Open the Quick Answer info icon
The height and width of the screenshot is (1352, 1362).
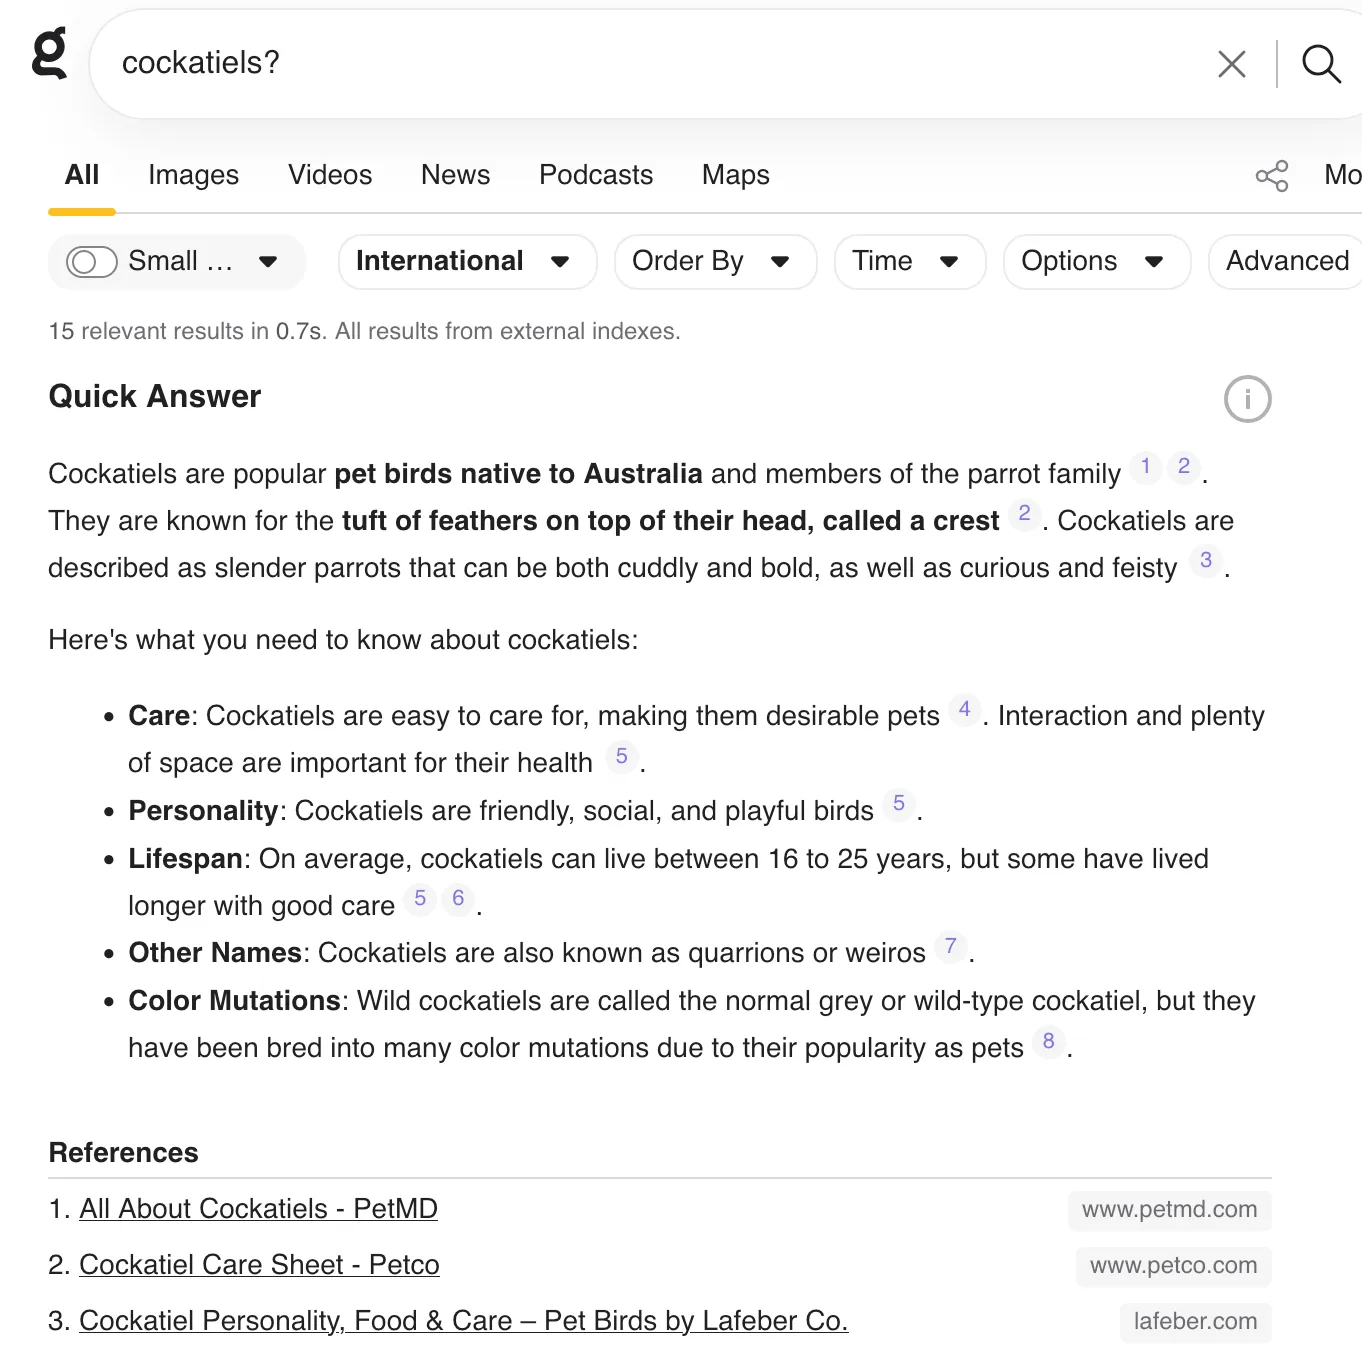point(1247,399)
